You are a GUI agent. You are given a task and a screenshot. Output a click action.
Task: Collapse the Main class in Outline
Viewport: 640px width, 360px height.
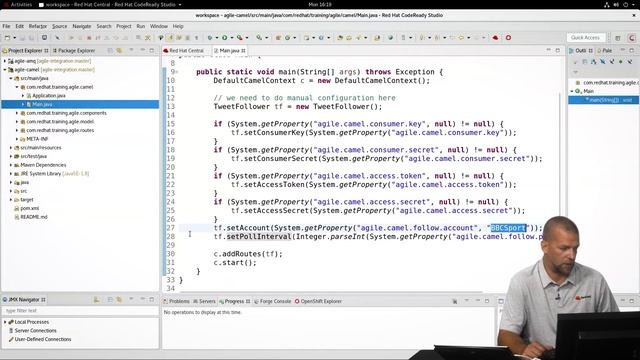click(572, 91)
